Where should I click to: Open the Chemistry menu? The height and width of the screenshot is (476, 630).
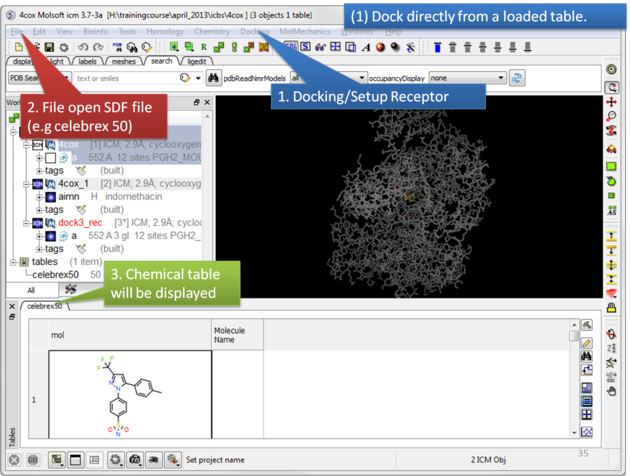pyautogui.click(x=211, y=32)
